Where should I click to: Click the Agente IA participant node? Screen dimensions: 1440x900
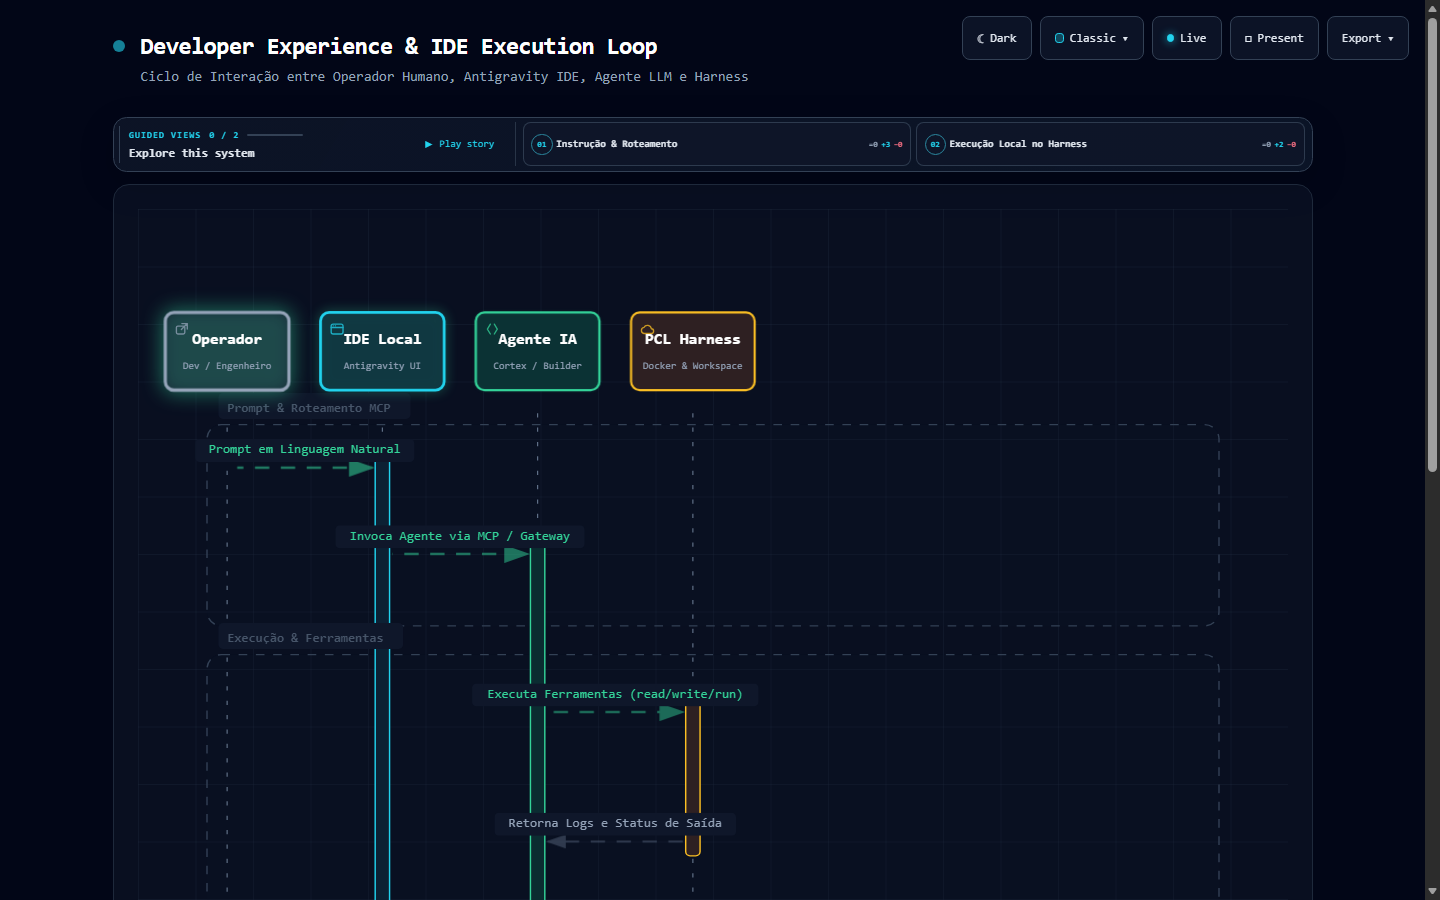click(537, 351)
